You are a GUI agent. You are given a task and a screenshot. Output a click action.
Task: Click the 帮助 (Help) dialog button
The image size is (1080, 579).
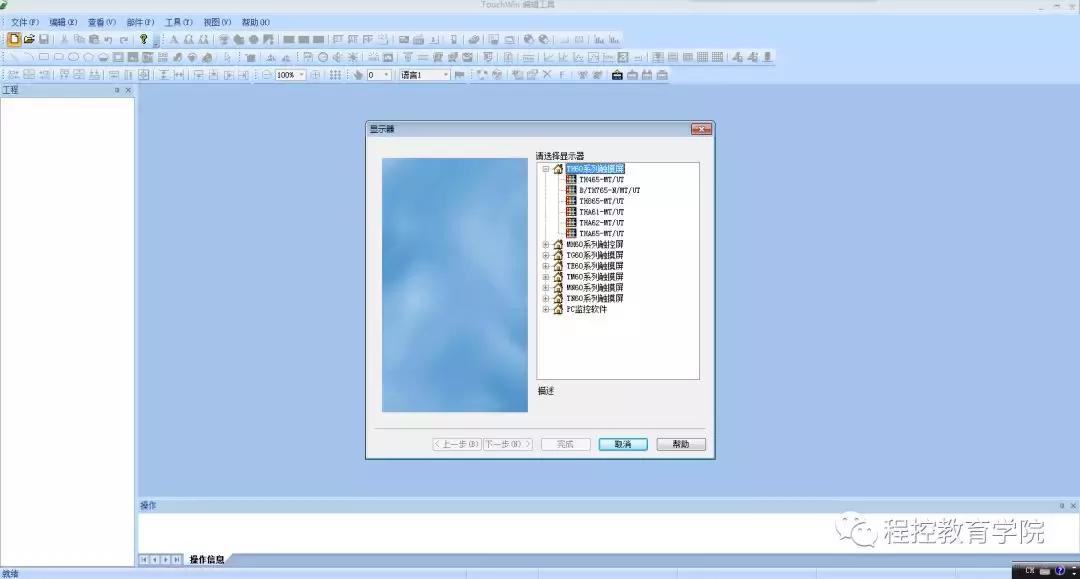681,444
